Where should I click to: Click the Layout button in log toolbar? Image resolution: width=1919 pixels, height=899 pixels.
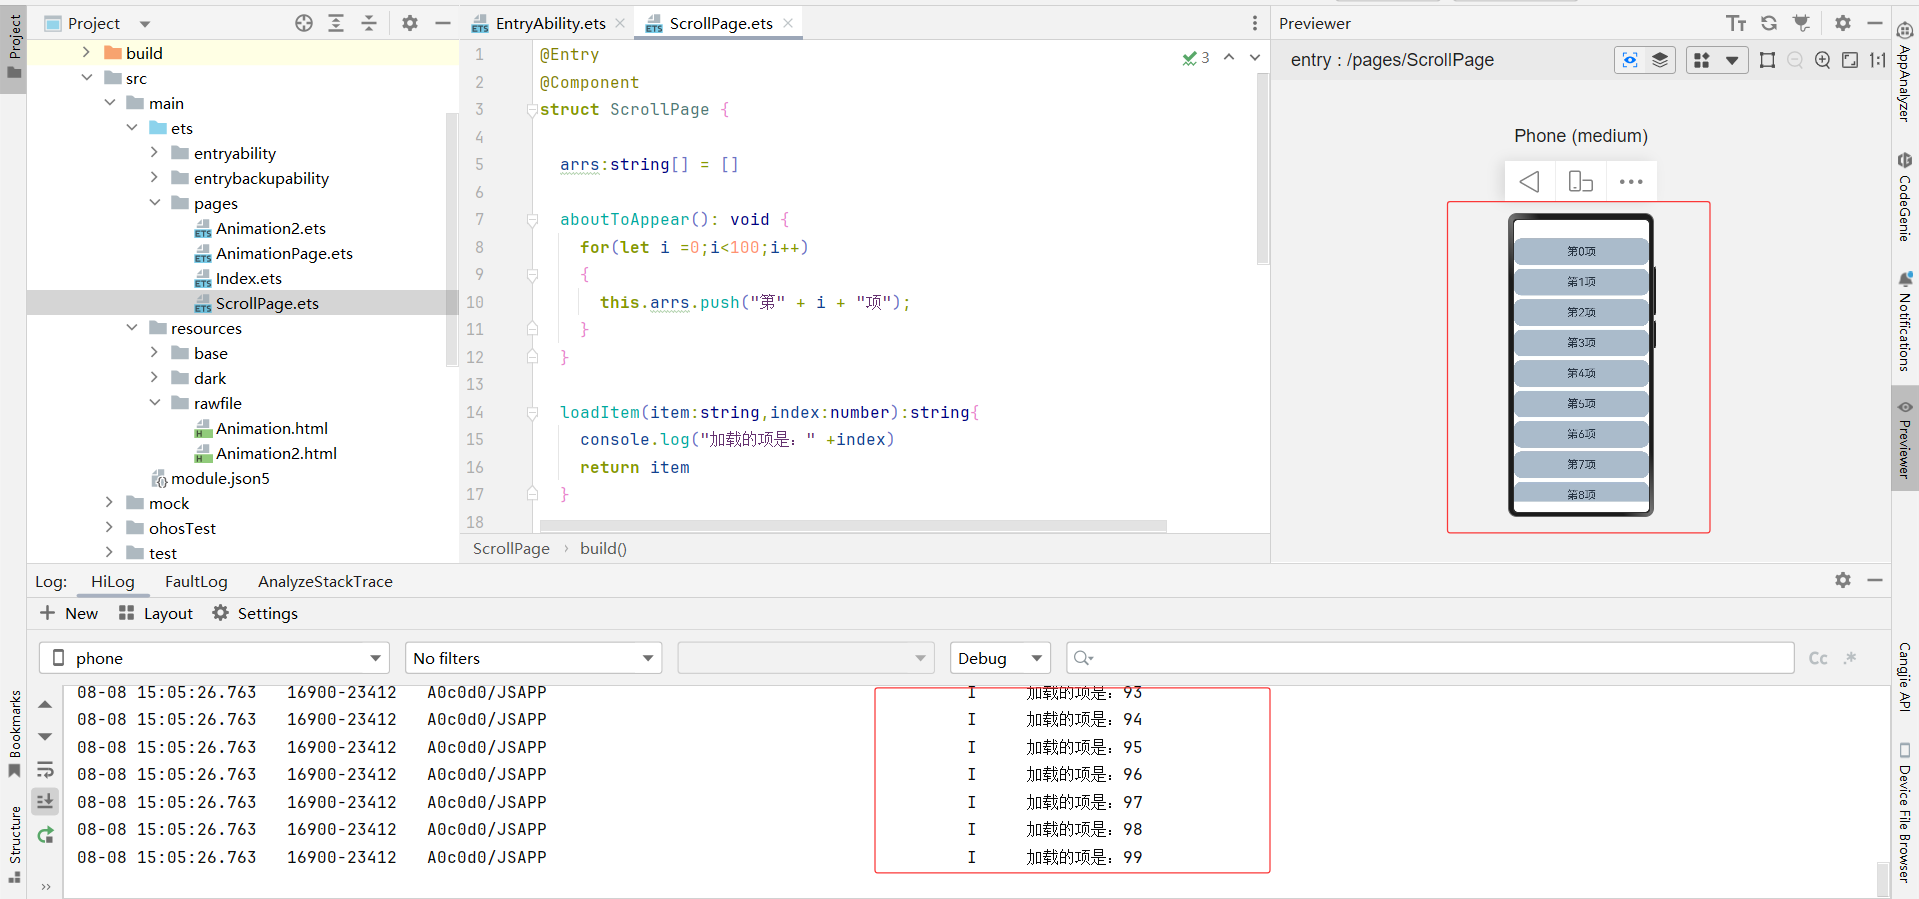[156, 613]
